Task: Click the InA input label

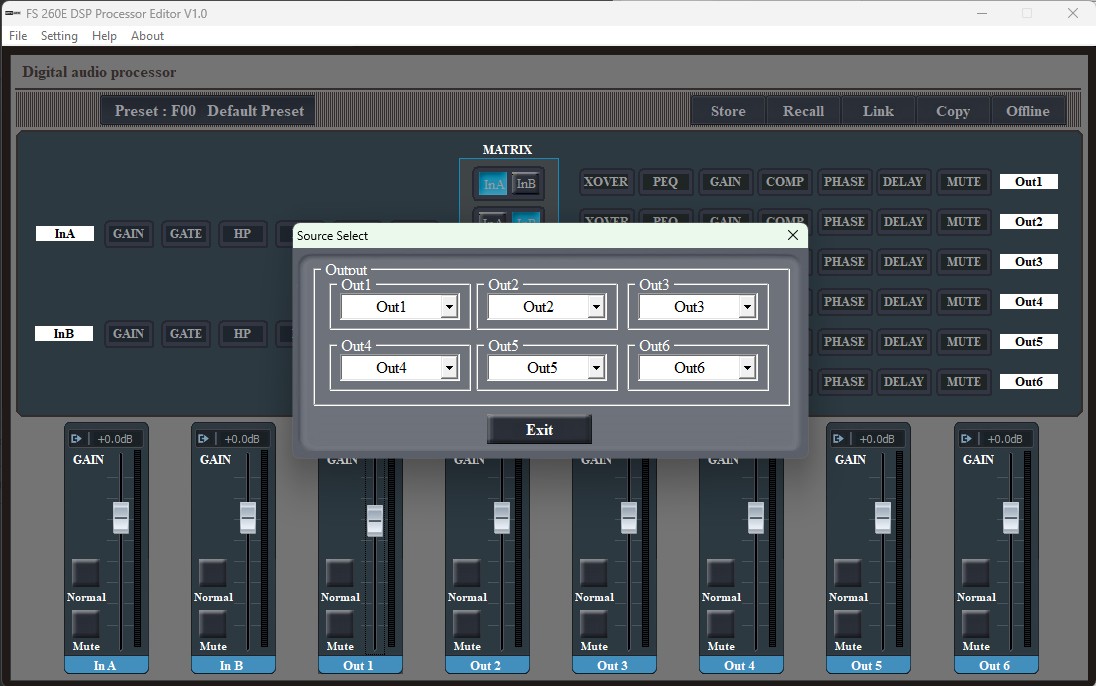Action: coord(64,234)
